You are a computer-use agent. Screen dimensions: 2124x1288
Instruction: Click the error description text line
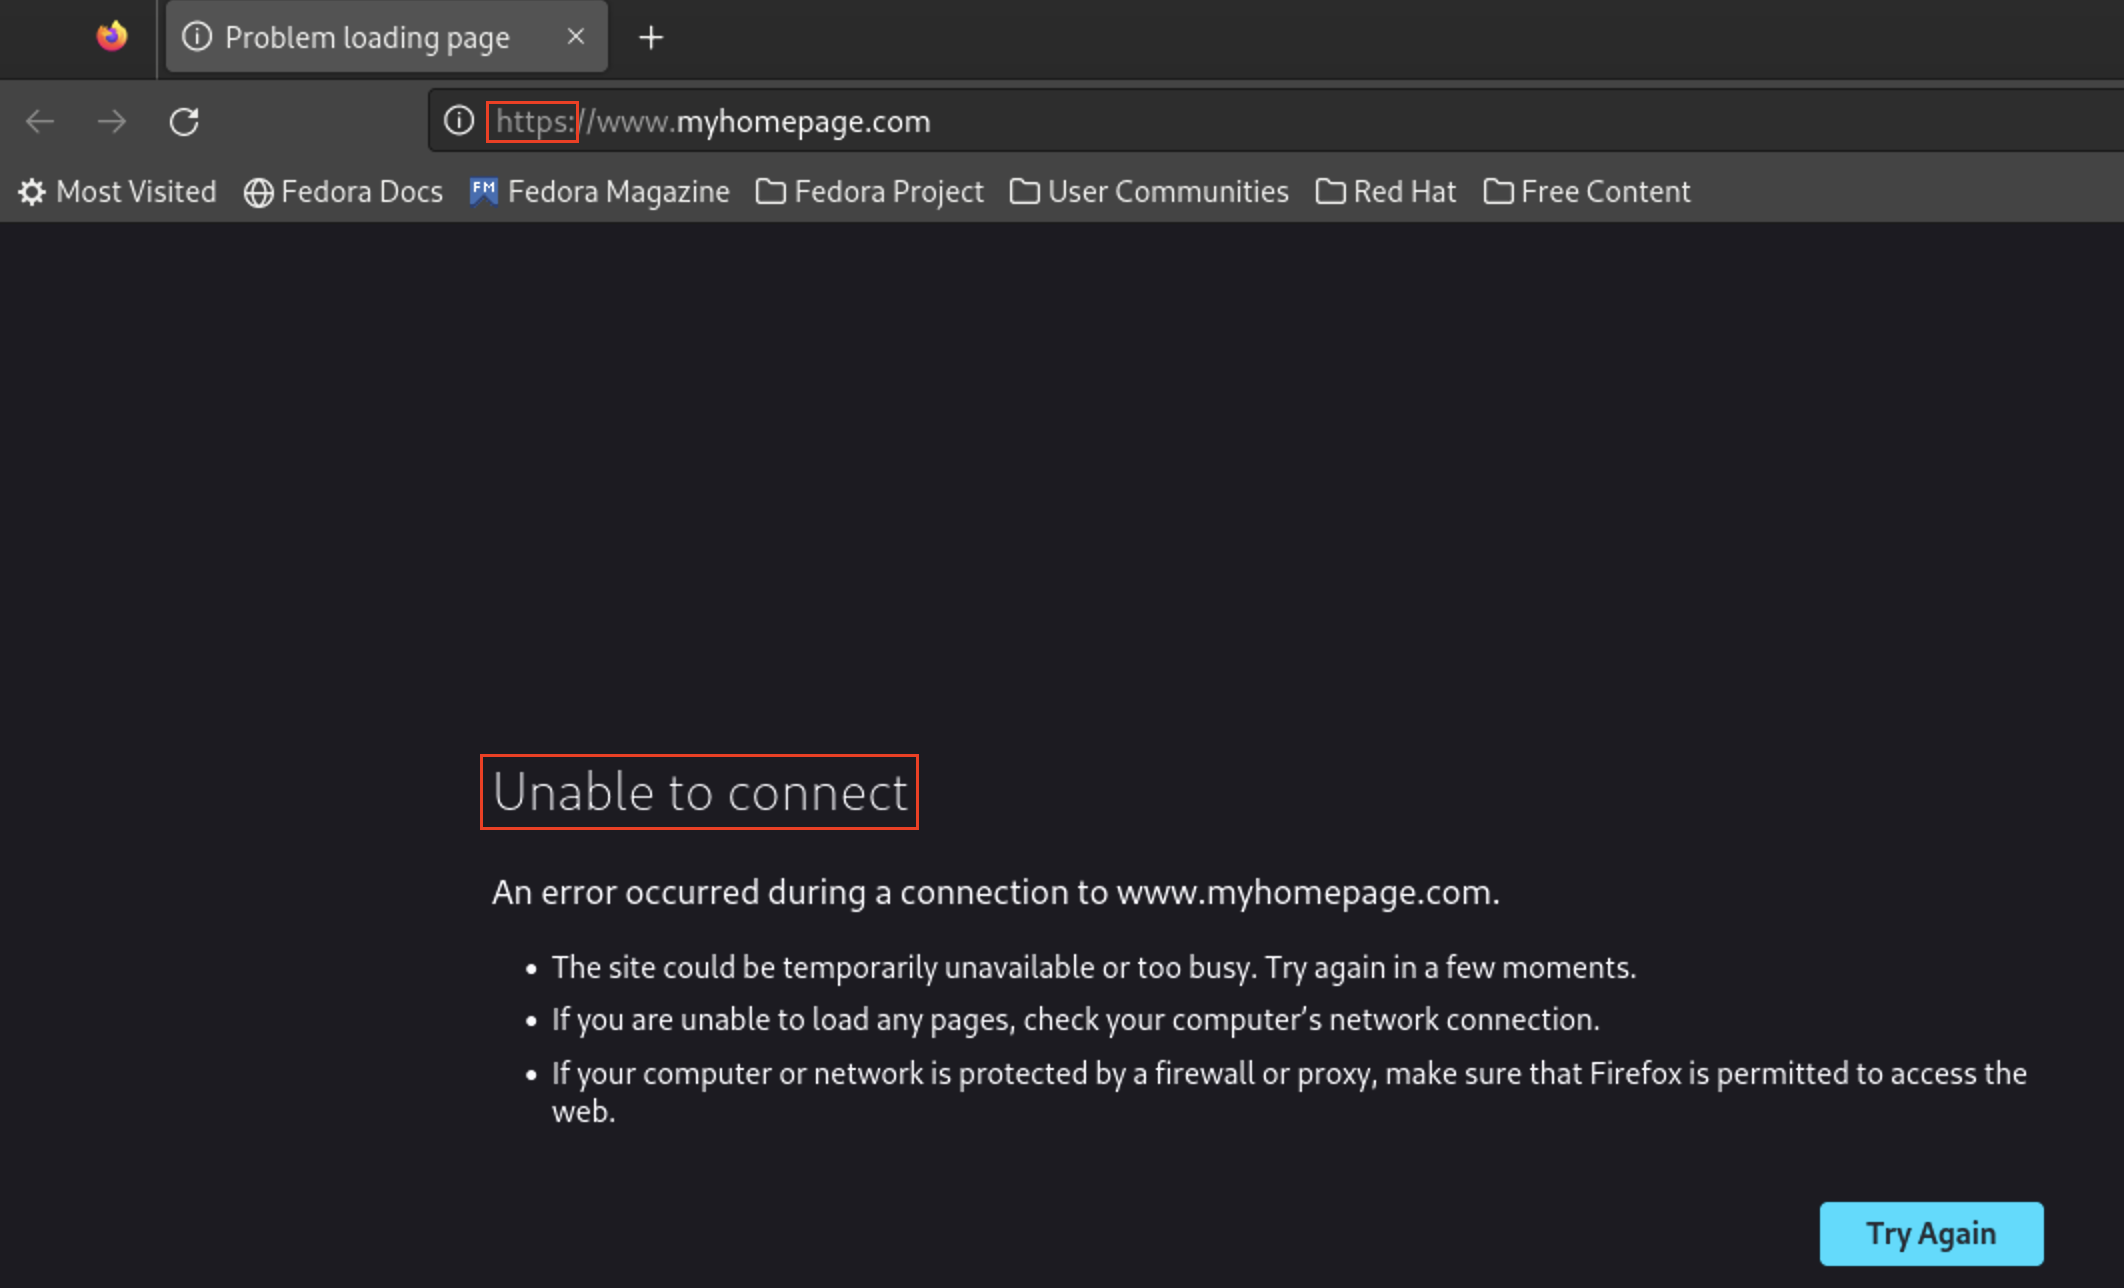pos(995,892)
